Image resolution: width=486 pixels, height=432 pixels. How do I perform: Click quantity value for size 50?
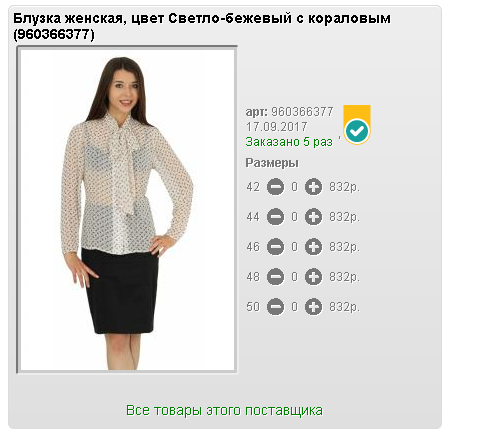pos(294,307)
